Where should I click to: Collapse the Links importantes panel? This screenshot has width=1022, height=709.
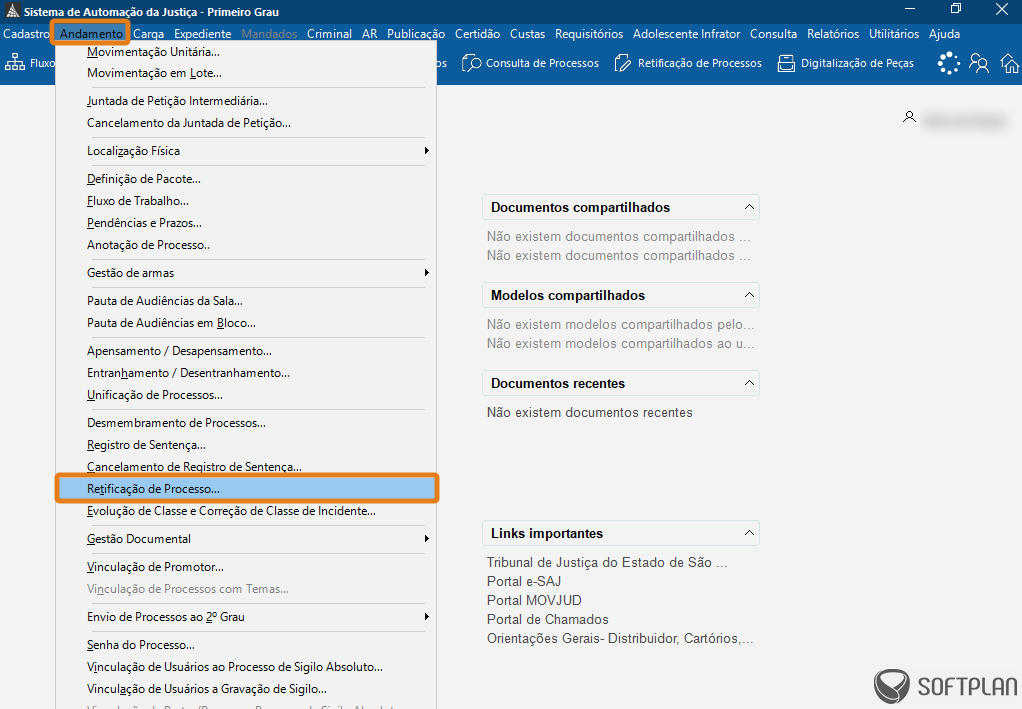click(x=749, y=533)
